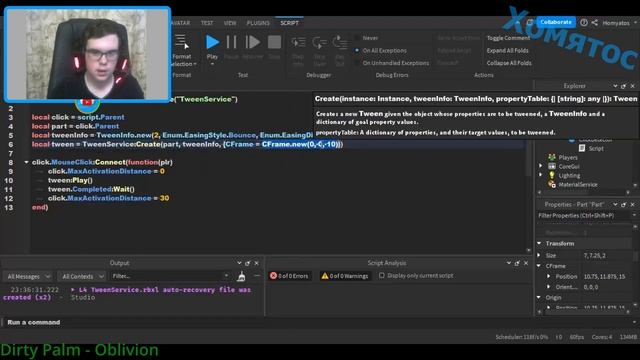
Task: Open the All Messages dropdown
Action: coord(28,276)
